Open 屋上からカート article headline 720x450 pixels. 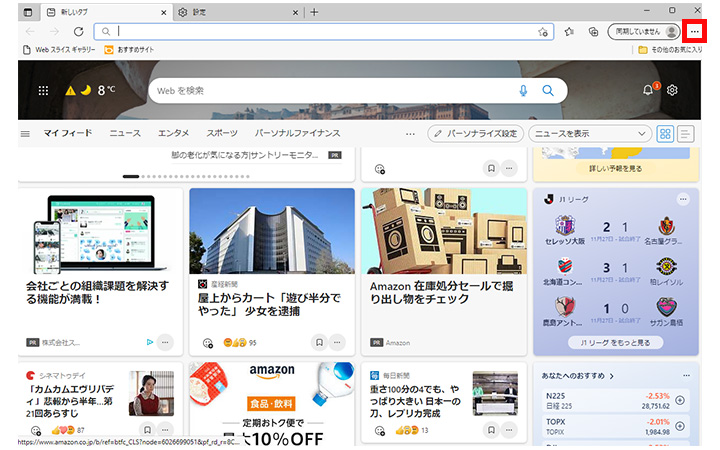click(x=270, y=304)
